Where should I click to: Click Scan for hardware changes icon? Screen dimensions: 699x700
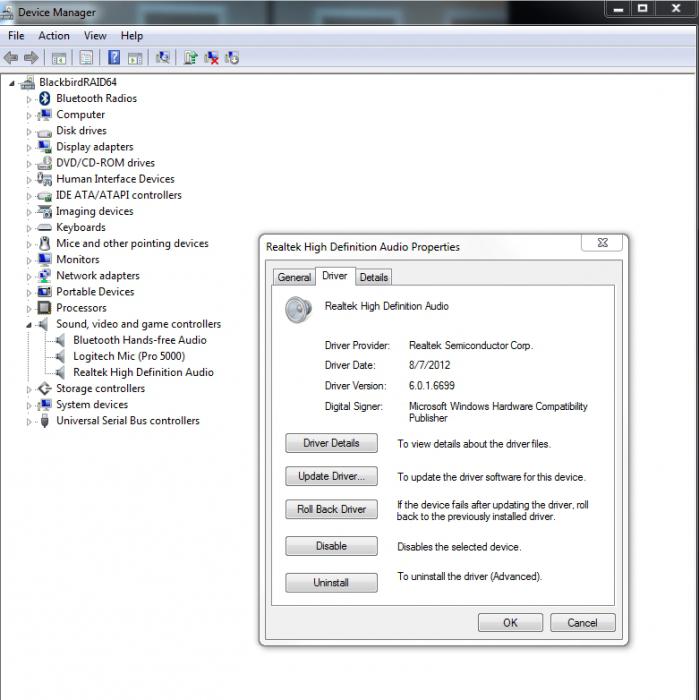tap(162, 58)
